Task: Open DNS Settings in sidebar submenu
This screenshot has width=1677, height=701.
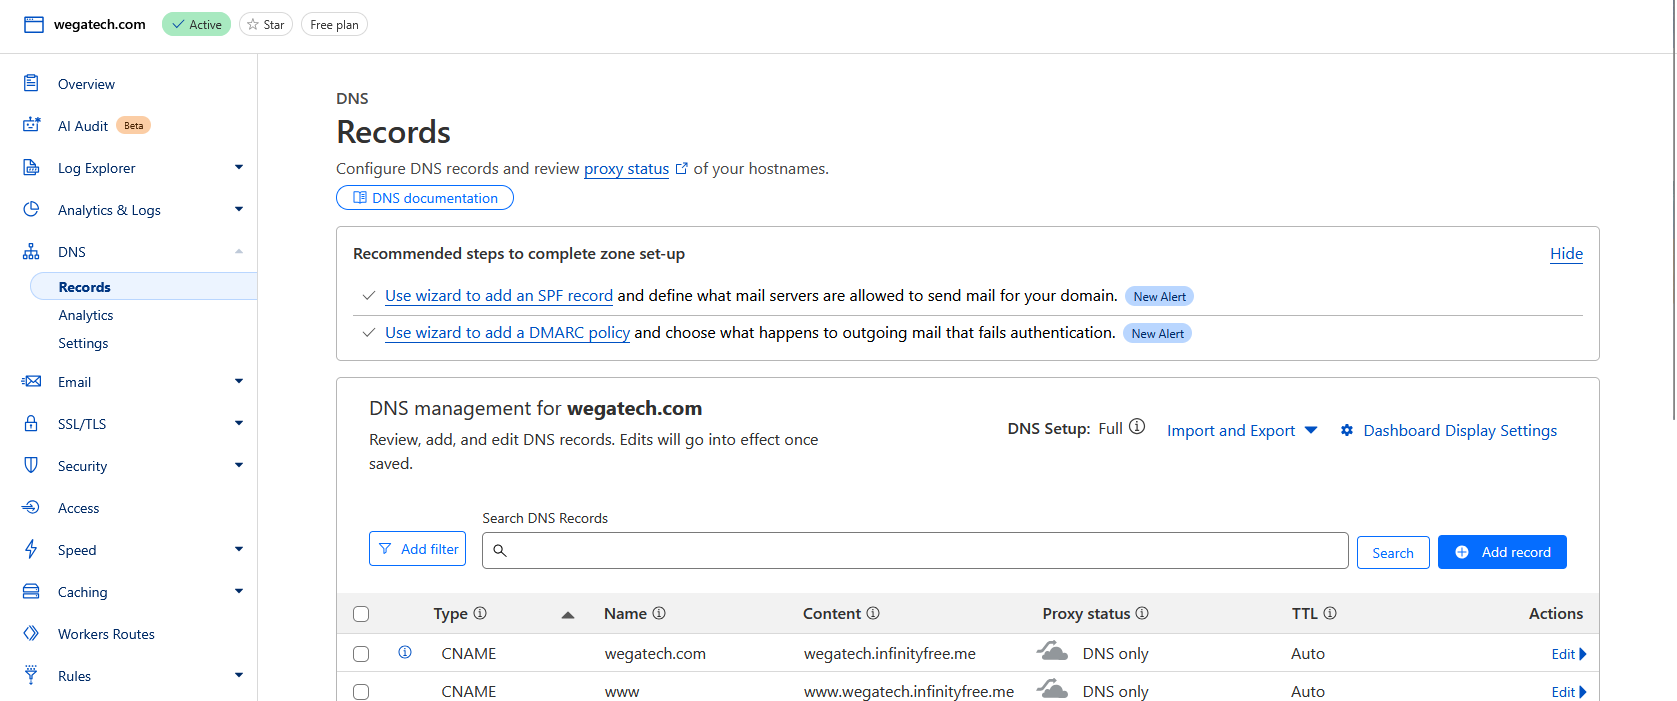Action: (83, 343)
